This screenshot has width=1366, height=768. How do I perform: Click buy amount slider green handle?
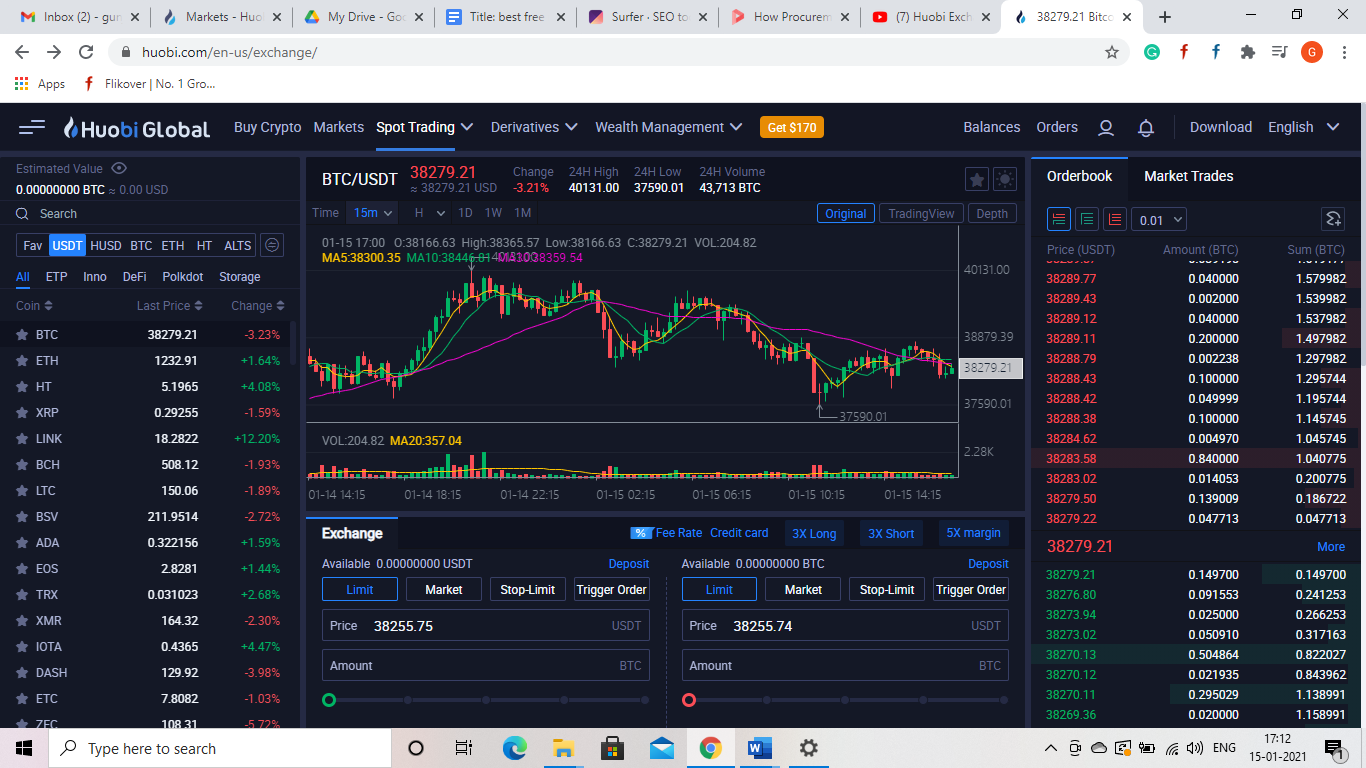point(329,700)
